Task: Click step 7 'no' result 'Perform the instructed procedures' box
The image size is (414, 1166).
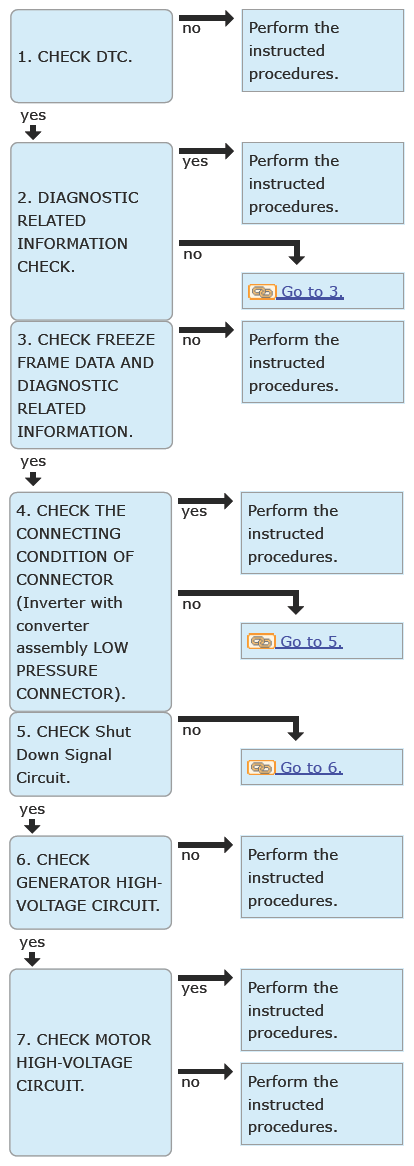Action: point(322,1104)
